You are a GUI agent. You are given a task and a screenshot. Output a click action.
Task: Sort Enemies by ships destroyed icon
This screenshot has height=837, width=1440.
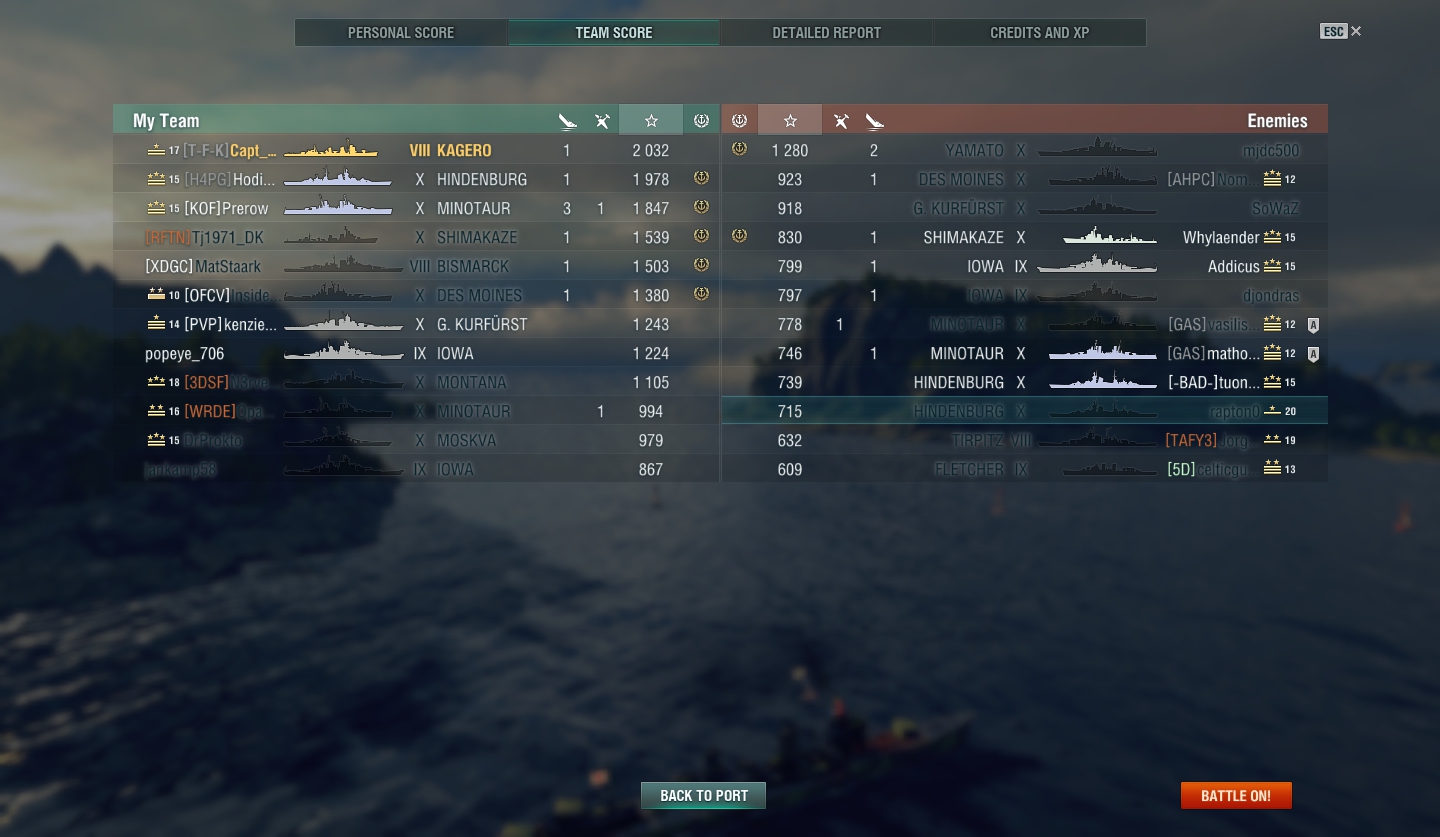875,121
